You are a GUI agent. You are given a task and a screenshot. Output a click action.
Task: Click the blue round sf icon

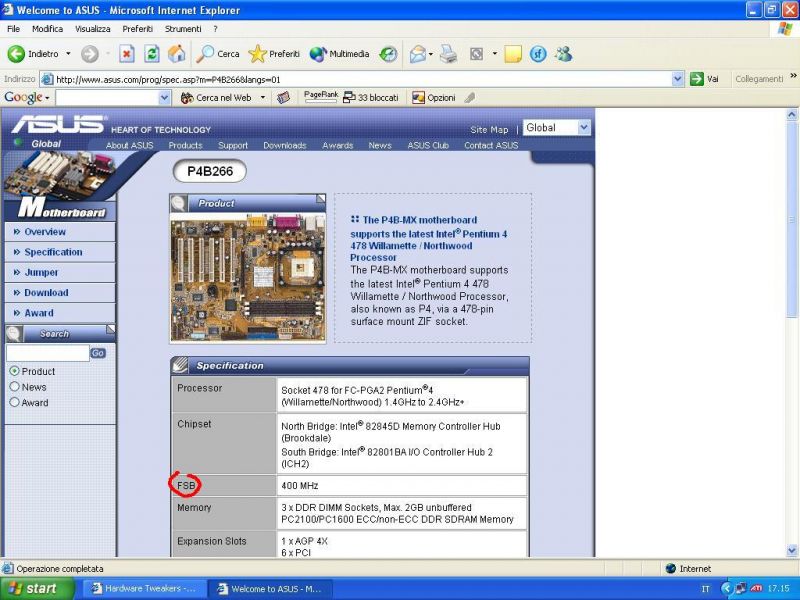click(x=538, y=54)
